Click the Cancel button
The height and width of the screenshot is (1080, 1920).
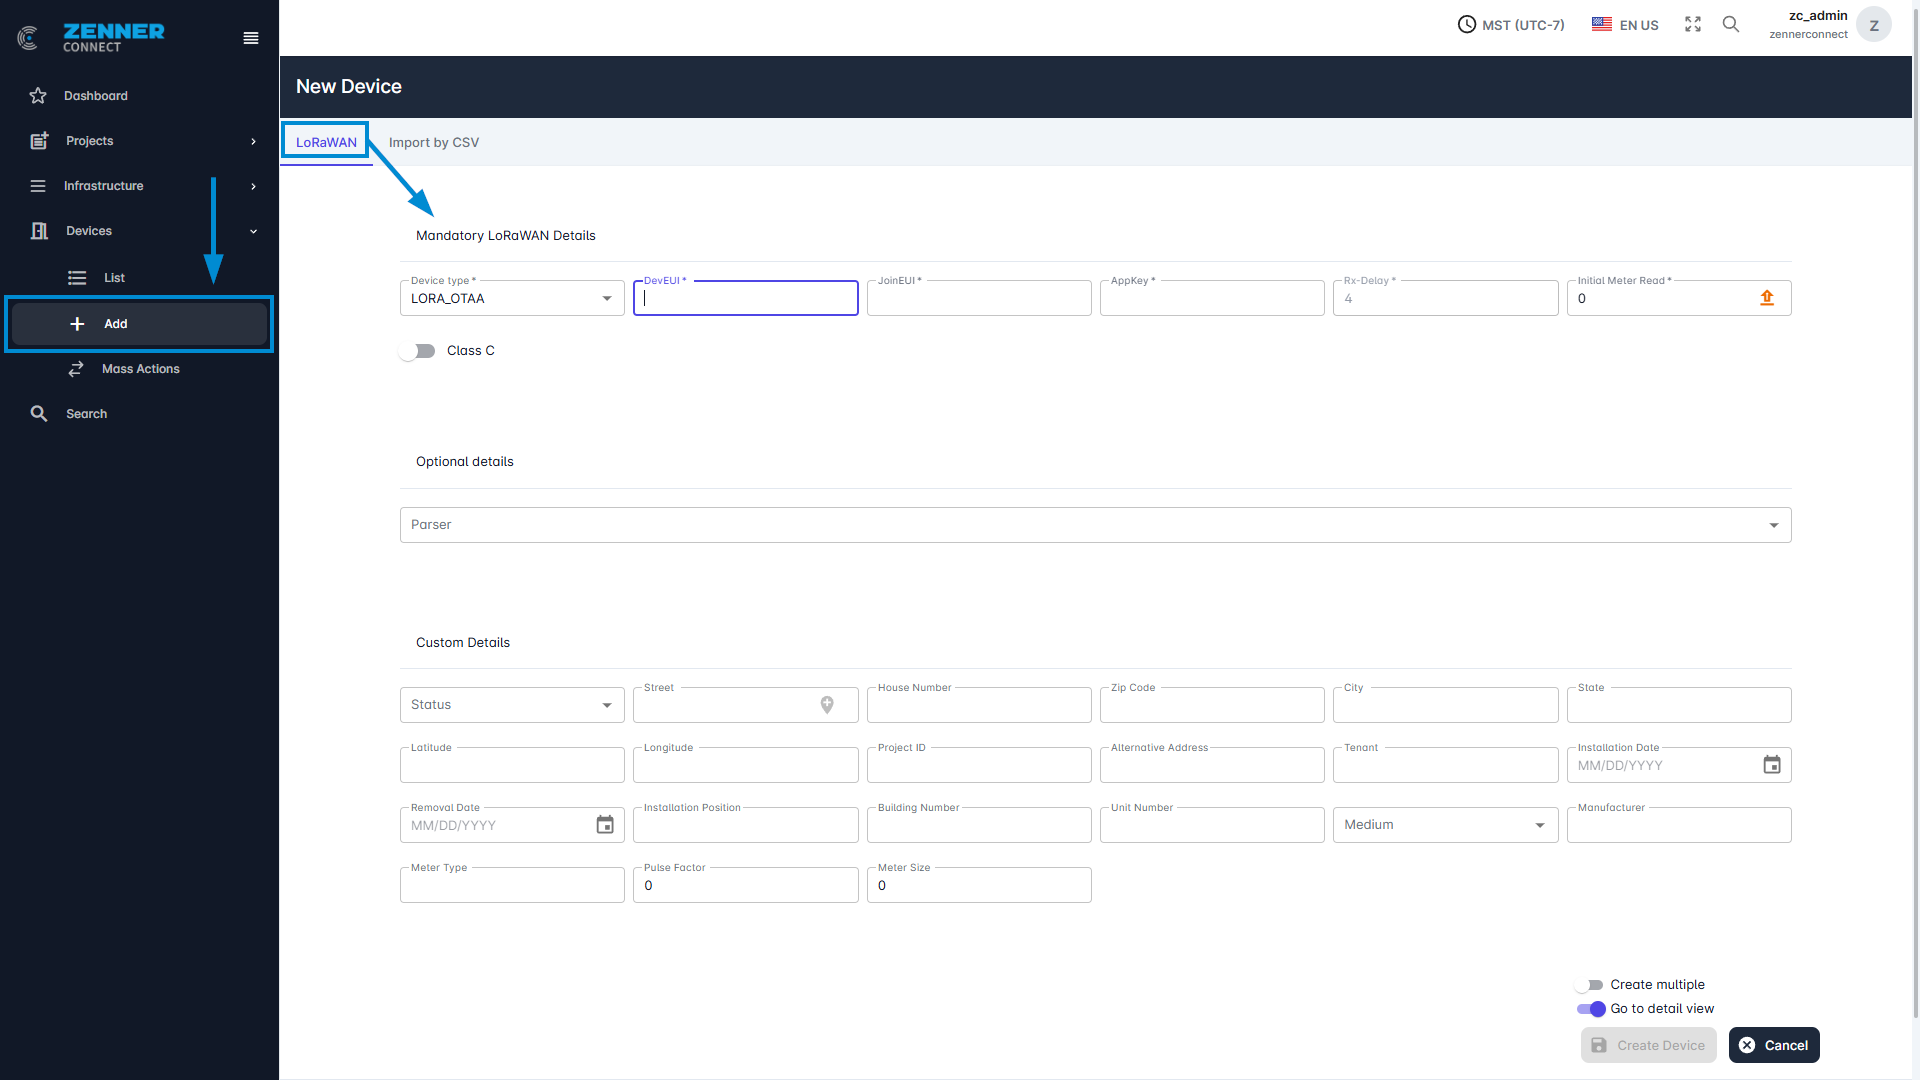coord(1774,1045)
